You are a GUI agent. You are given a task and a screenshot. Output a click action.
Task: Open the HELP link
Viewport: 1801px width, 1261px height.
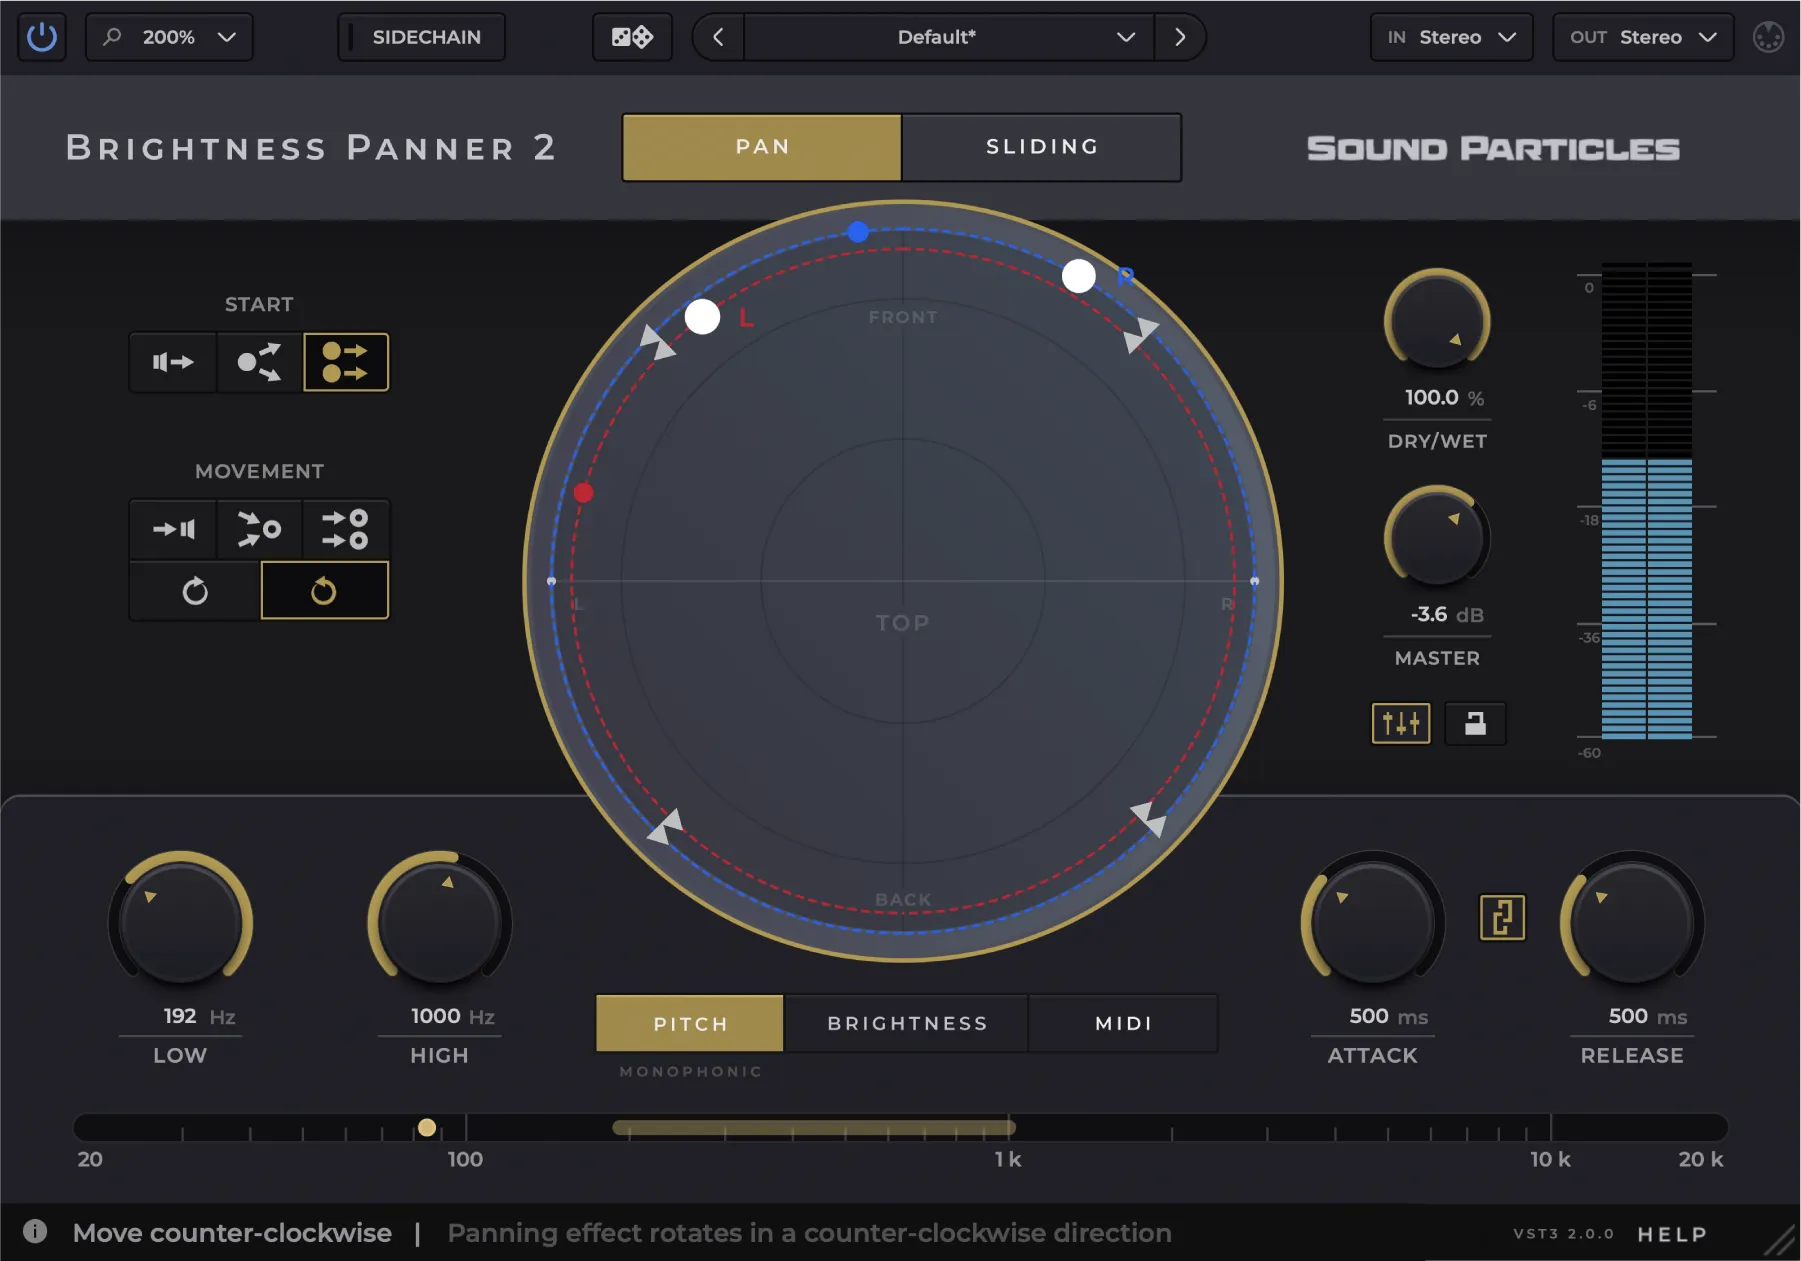click(1672, 1234)
